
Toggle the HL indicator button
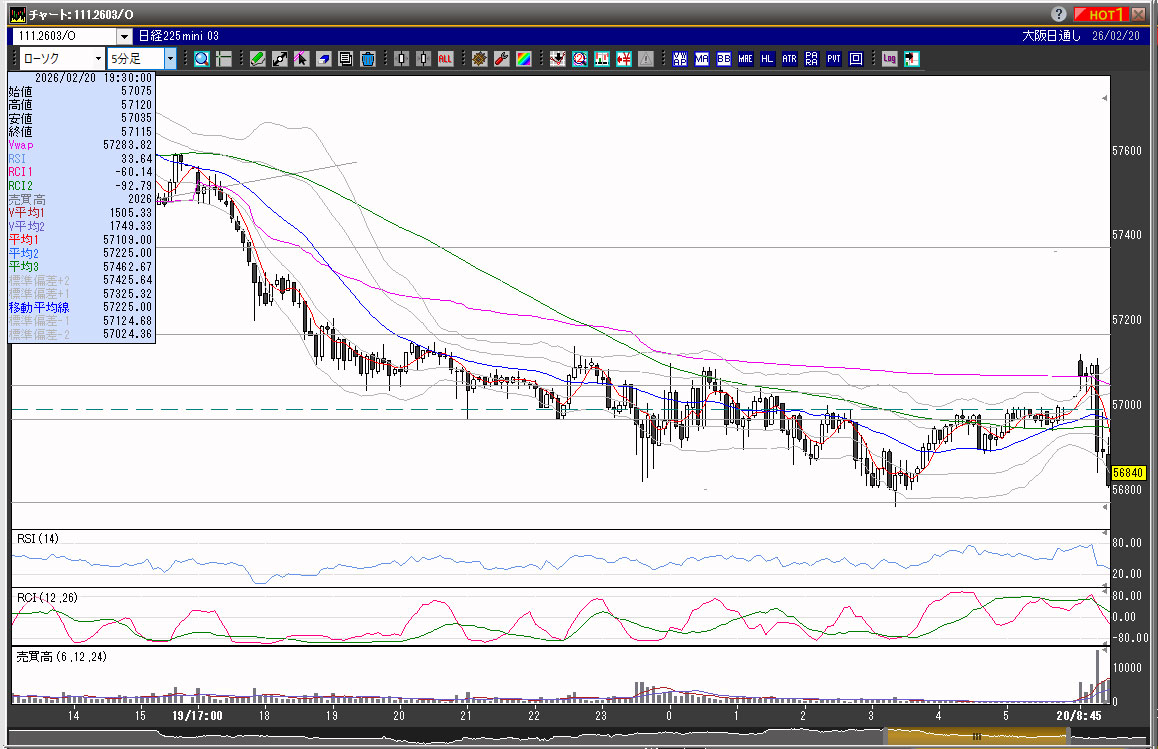767,59
